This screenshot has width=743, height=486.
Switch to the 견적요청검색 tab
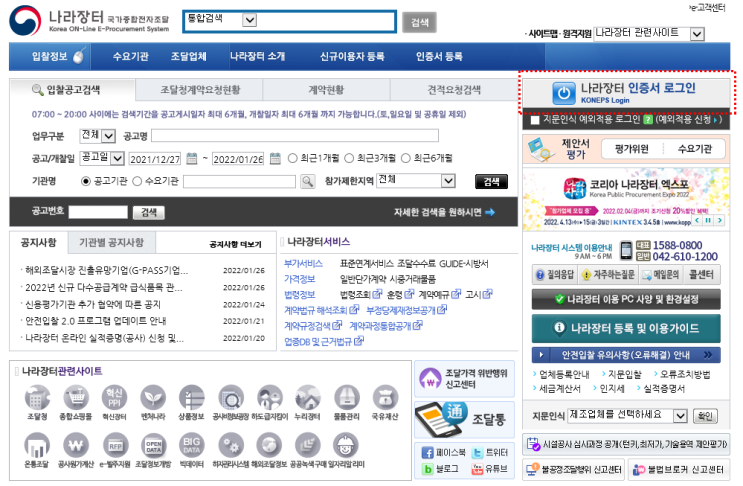pos(454,90)
